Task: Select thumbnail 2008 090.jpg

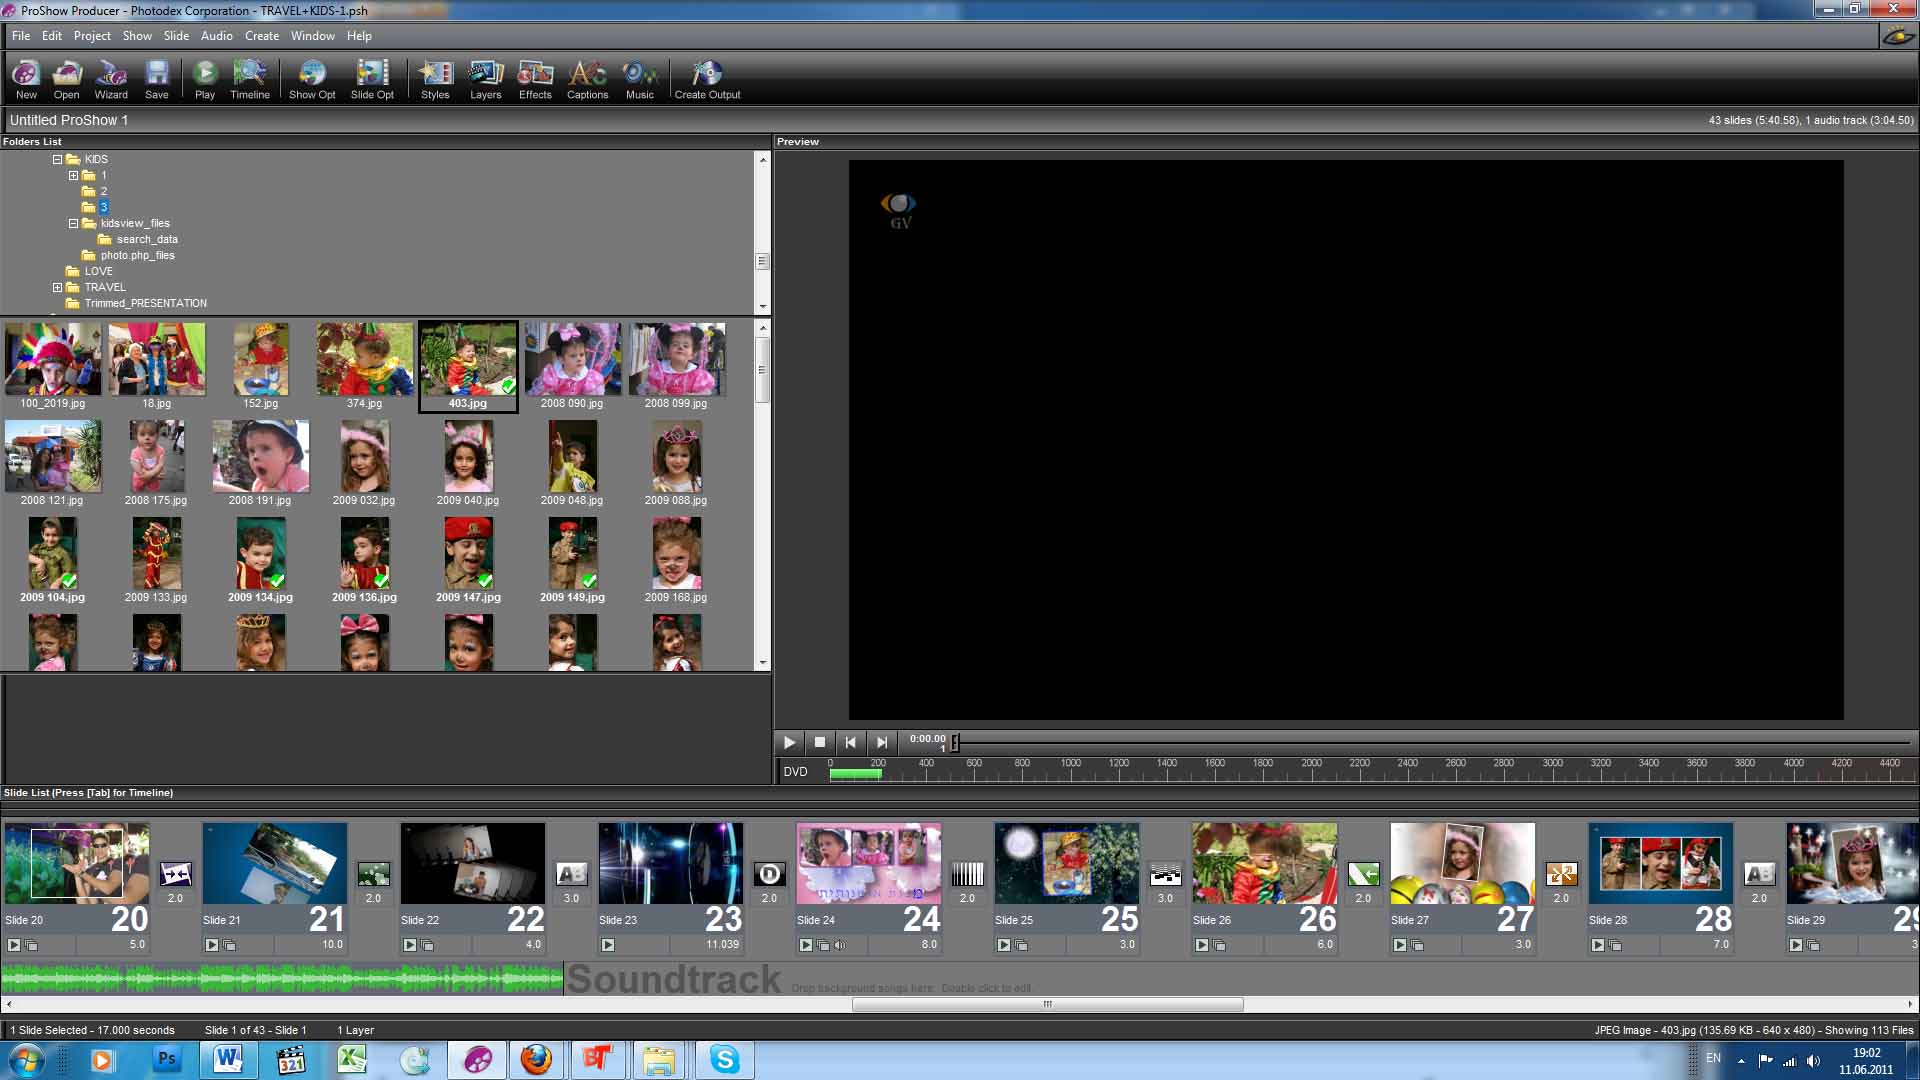Action: tap(572, 365)
